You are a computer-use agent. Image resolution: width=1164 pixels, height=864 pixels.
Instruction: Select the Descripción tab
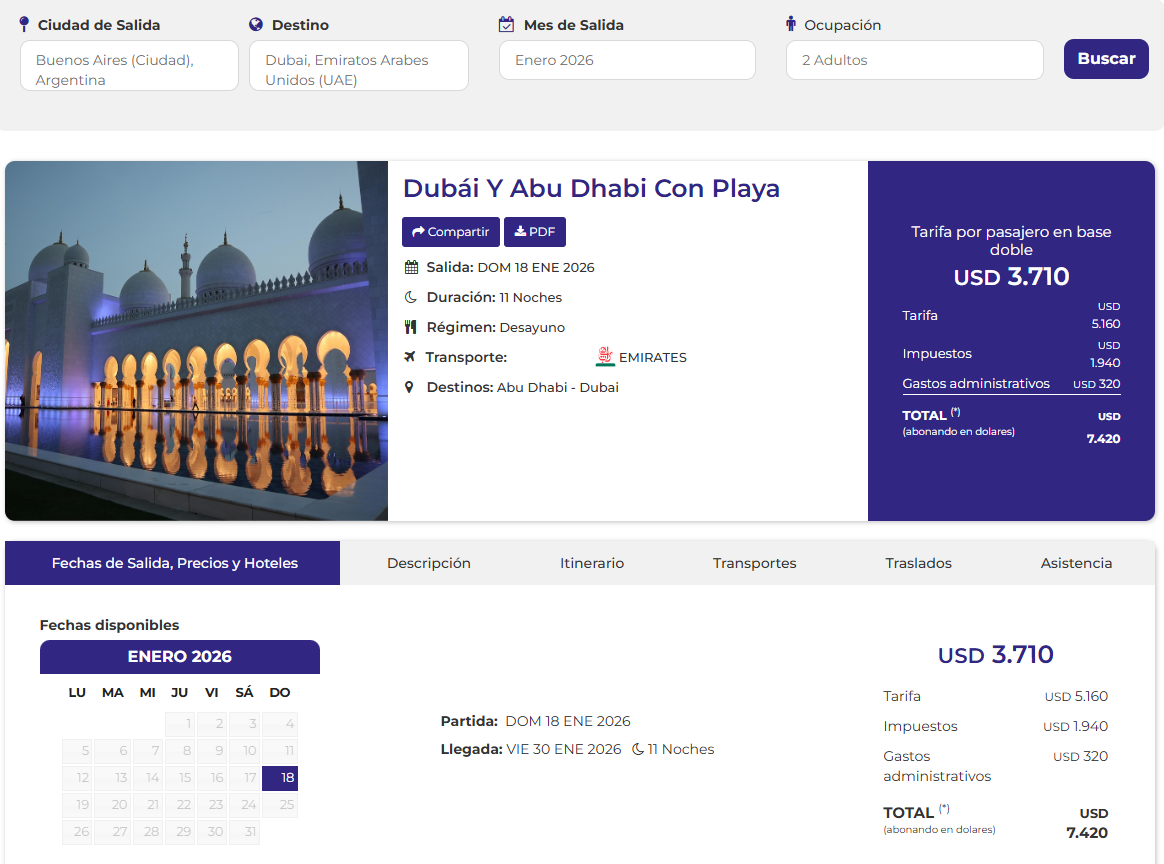pos(429,563)
